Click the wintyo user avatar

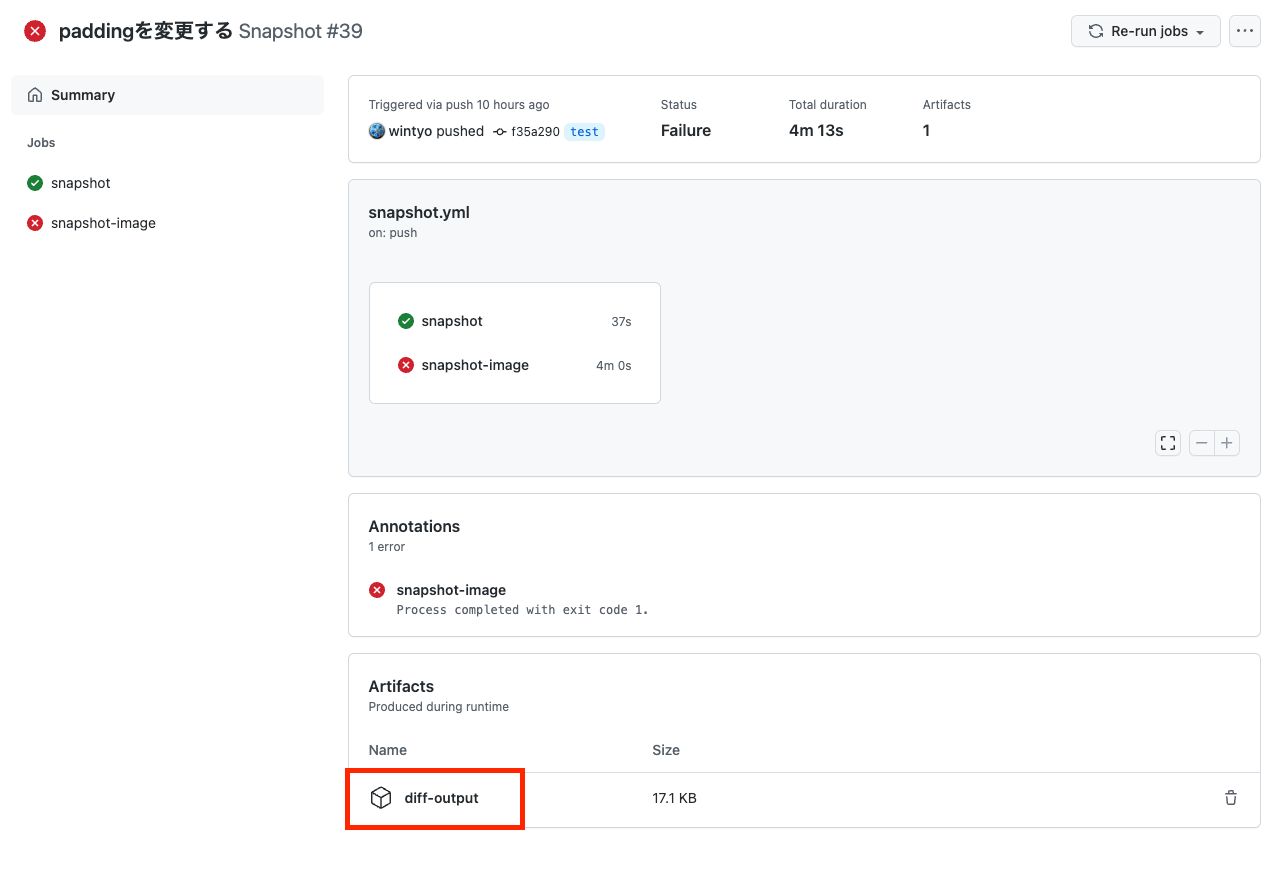[377, 131]
